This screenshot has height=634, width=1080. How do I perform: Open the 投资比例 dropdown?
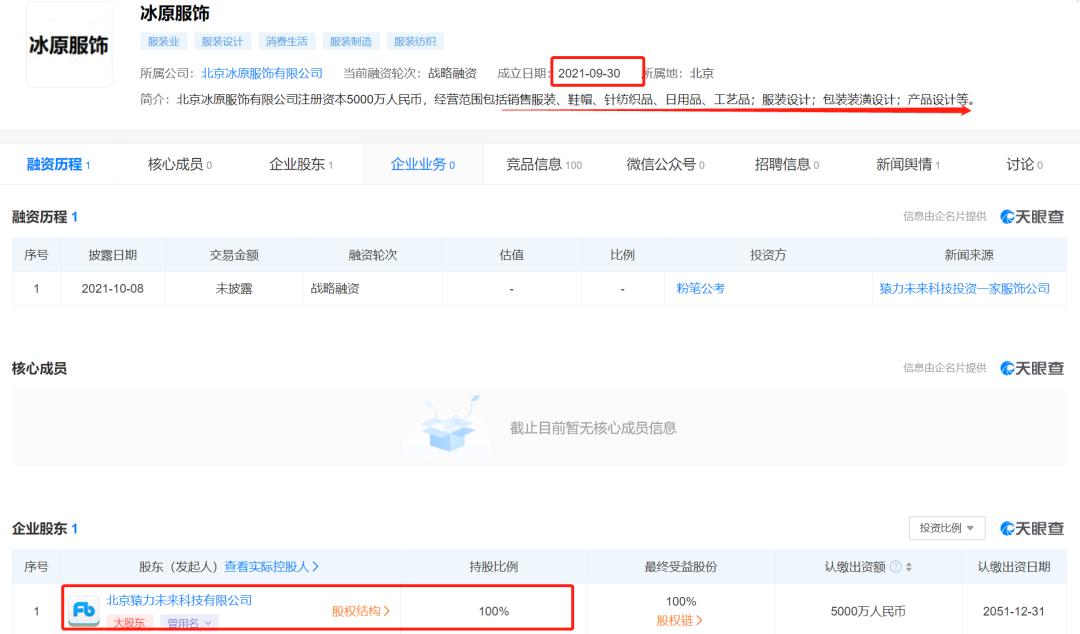click(x=946, y=528)
